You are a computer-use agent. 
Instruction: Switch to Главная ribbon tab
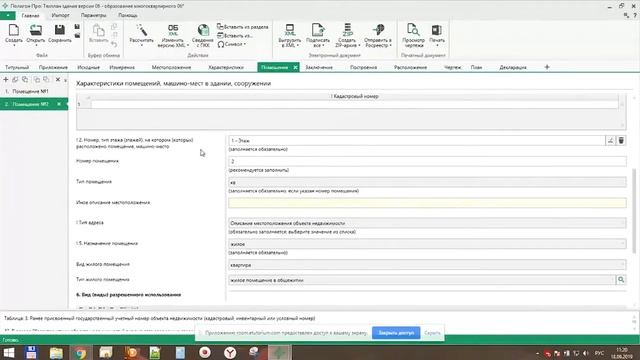pos(30,16)
